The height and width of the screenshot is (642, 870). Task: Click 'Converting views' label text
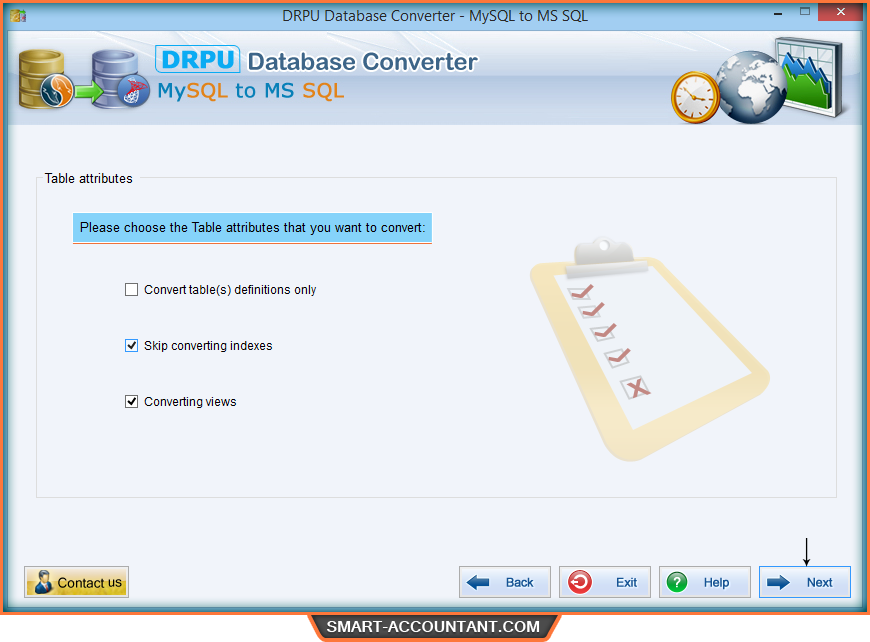190,402
